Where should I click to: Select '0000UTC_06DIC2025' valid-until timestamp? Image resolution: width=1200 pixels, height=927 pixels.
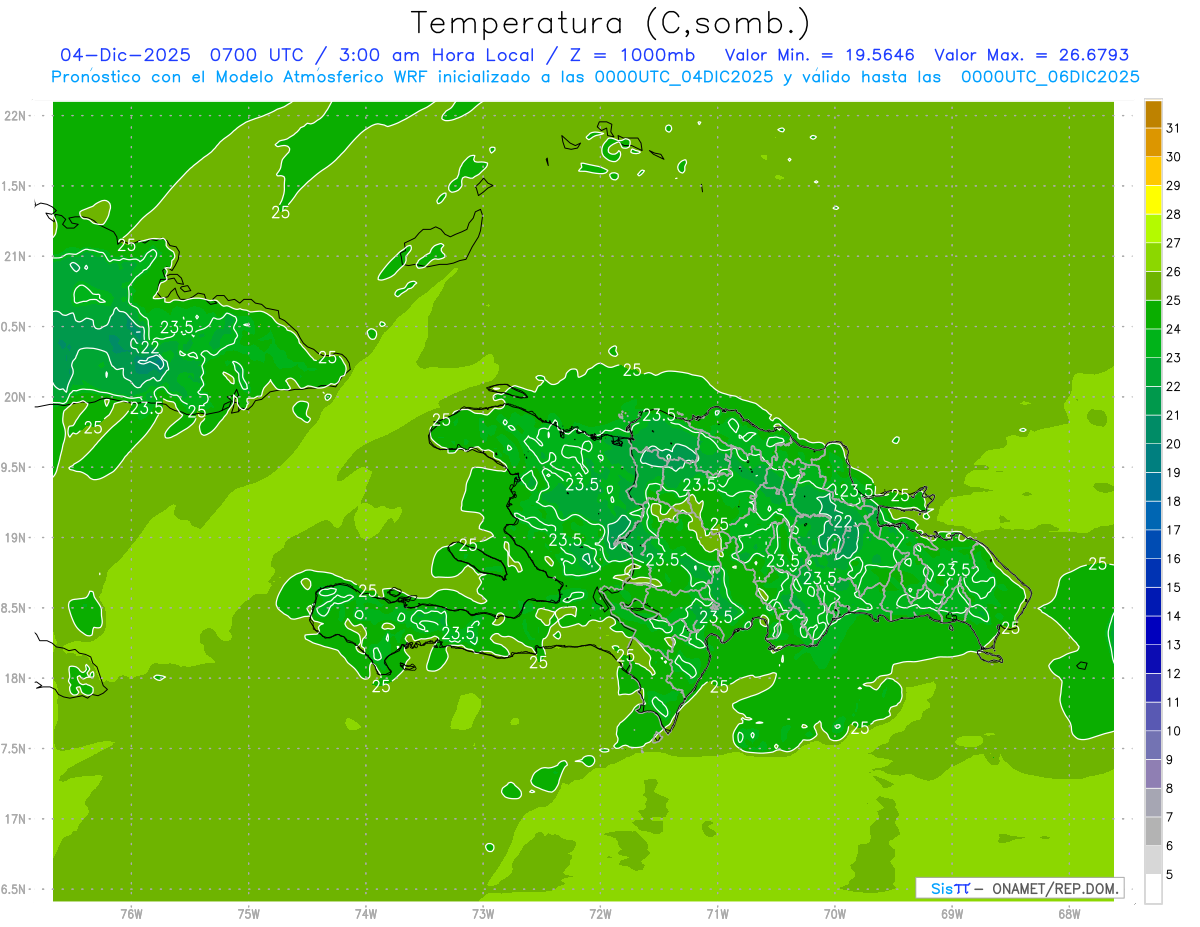(x=1050, y=77)
